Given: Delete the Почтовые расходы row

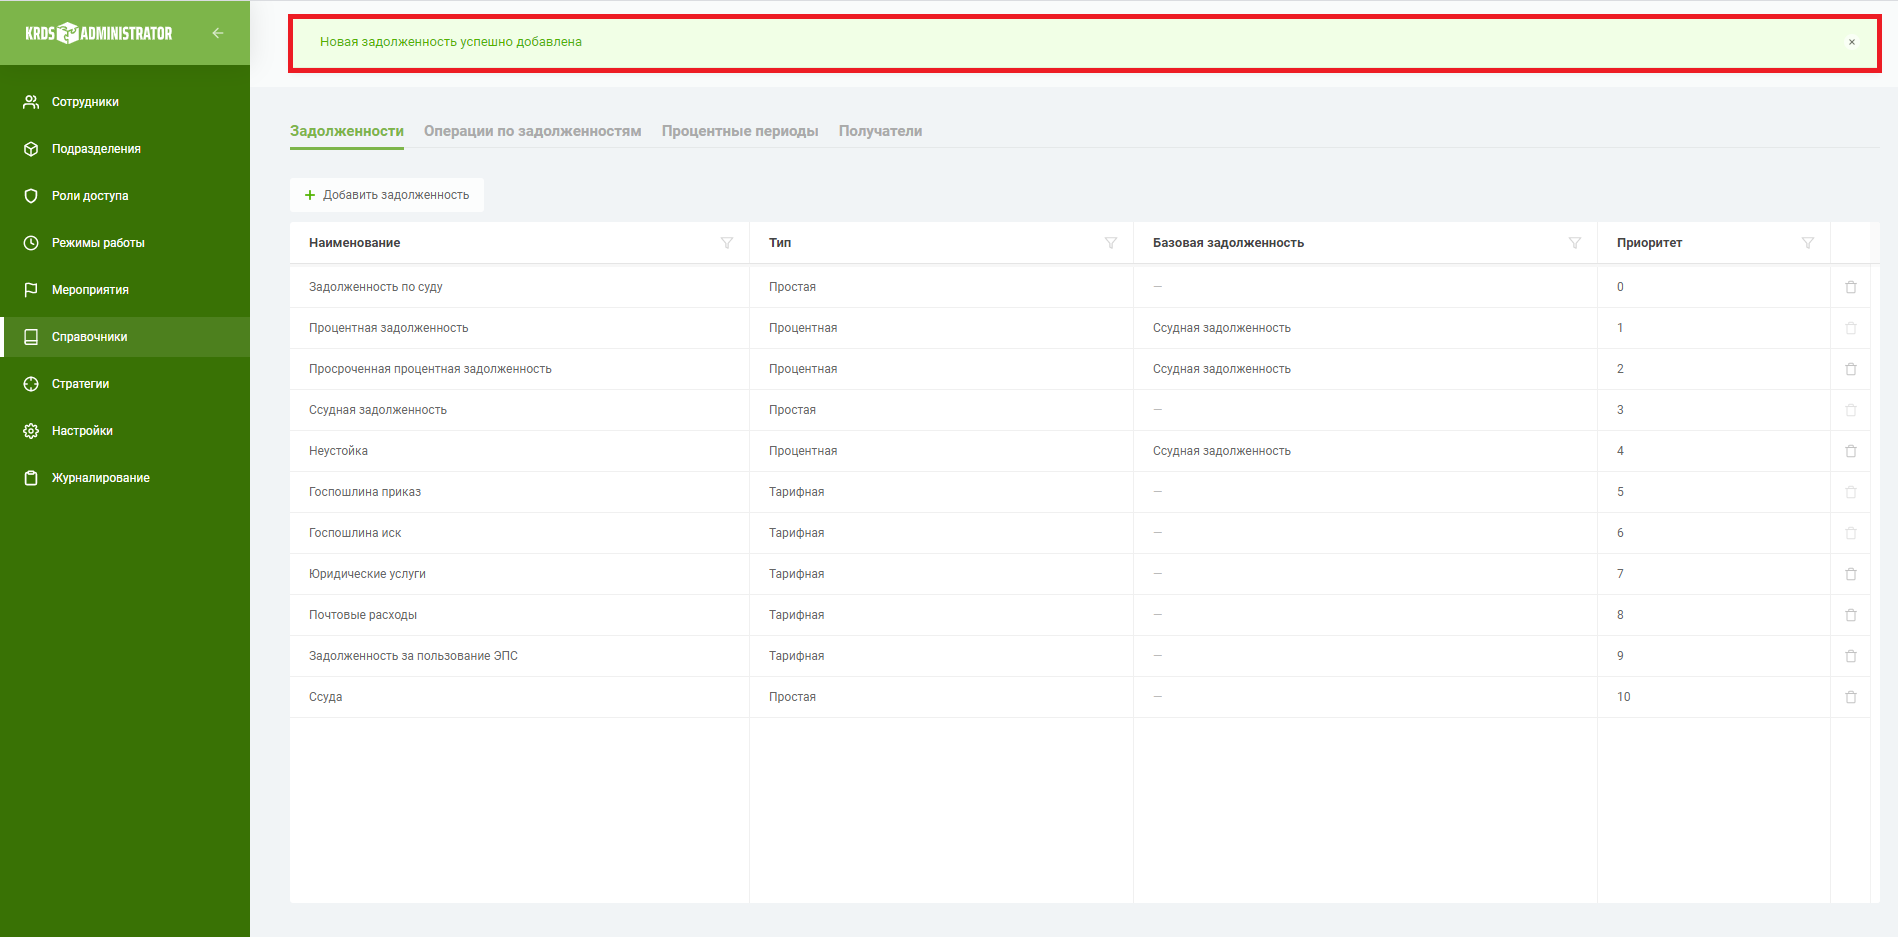Looking at the screenshot, I should (1851, 615).
